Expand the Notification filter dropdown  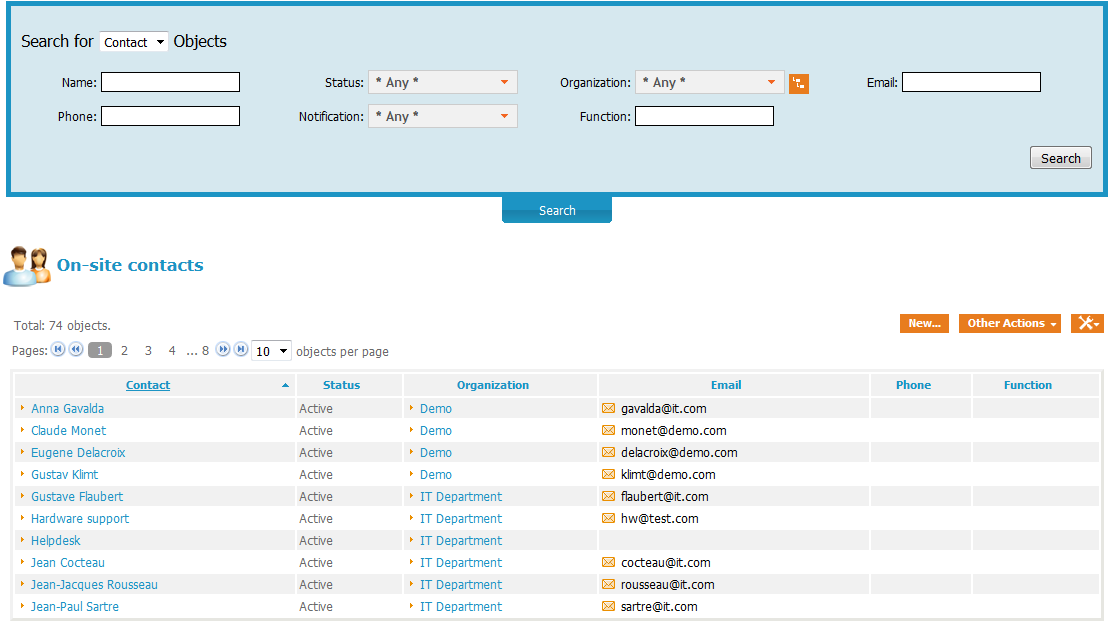tap(442, 117)
